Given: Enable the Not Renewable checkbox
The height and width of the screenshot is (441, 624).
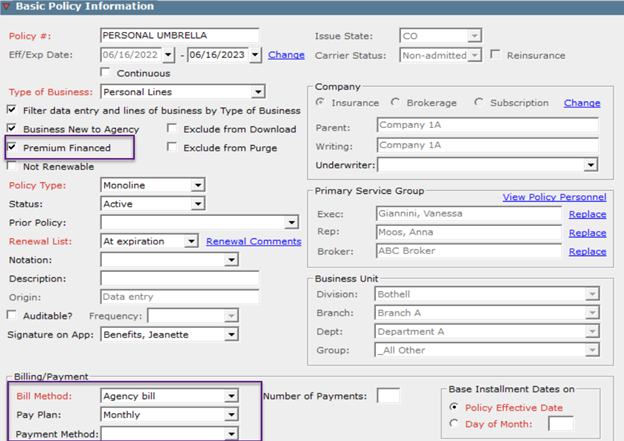Looking at the screenshot, I should [12, 166].
